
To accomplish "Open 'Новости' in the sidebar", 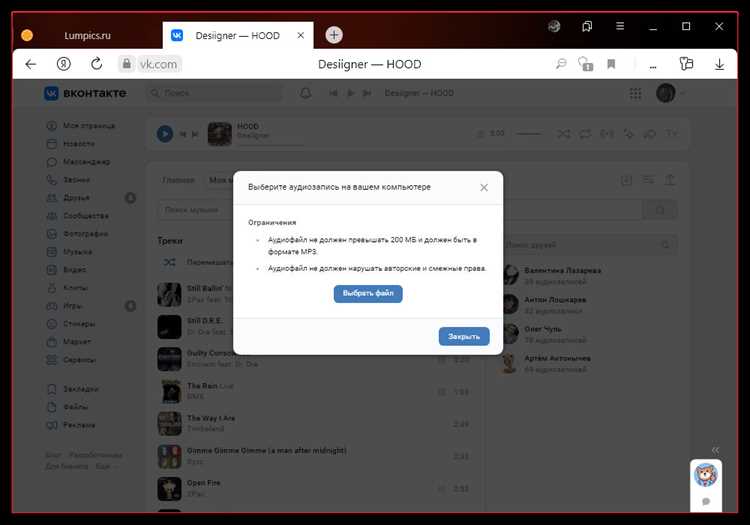I will click(70, 144).
